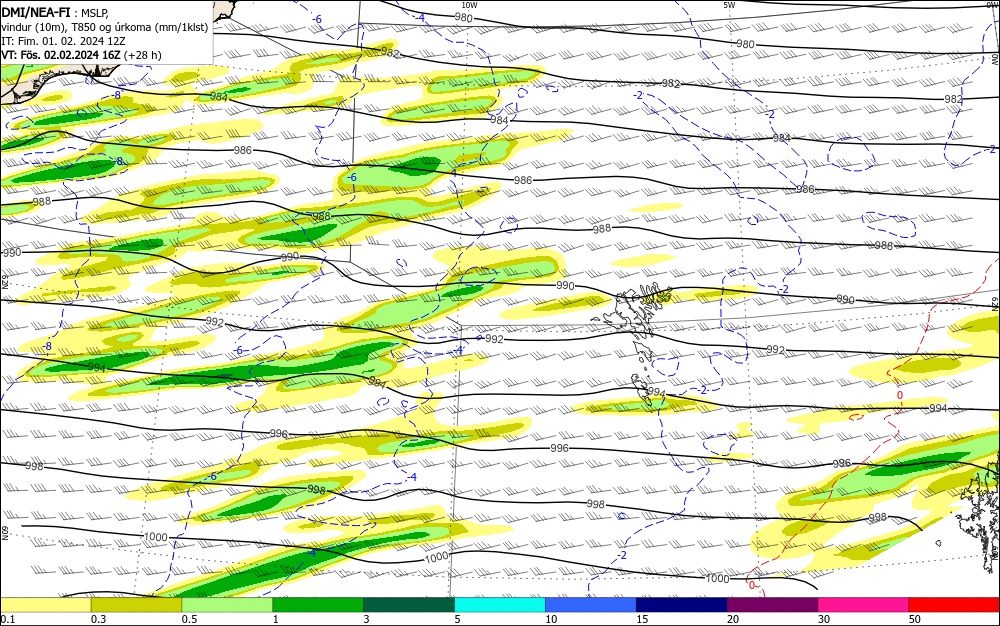Select the light green 0.5 legend swatch
1000x626 pixels.
click(227, 605)
